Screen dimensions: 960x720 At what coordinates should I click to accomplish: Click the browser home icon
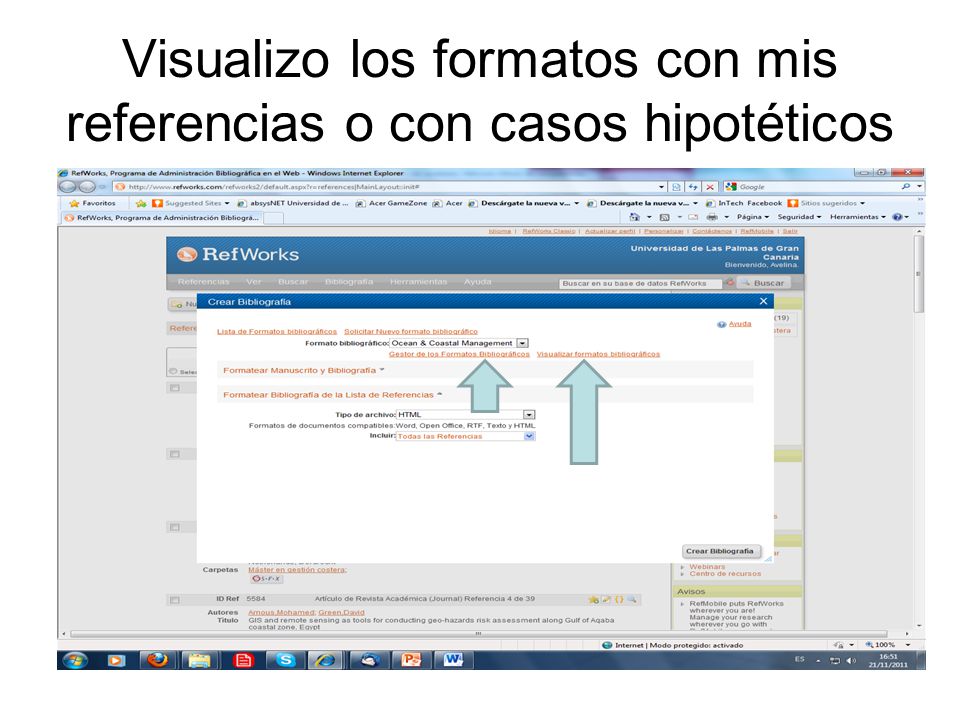coord(634,217)
